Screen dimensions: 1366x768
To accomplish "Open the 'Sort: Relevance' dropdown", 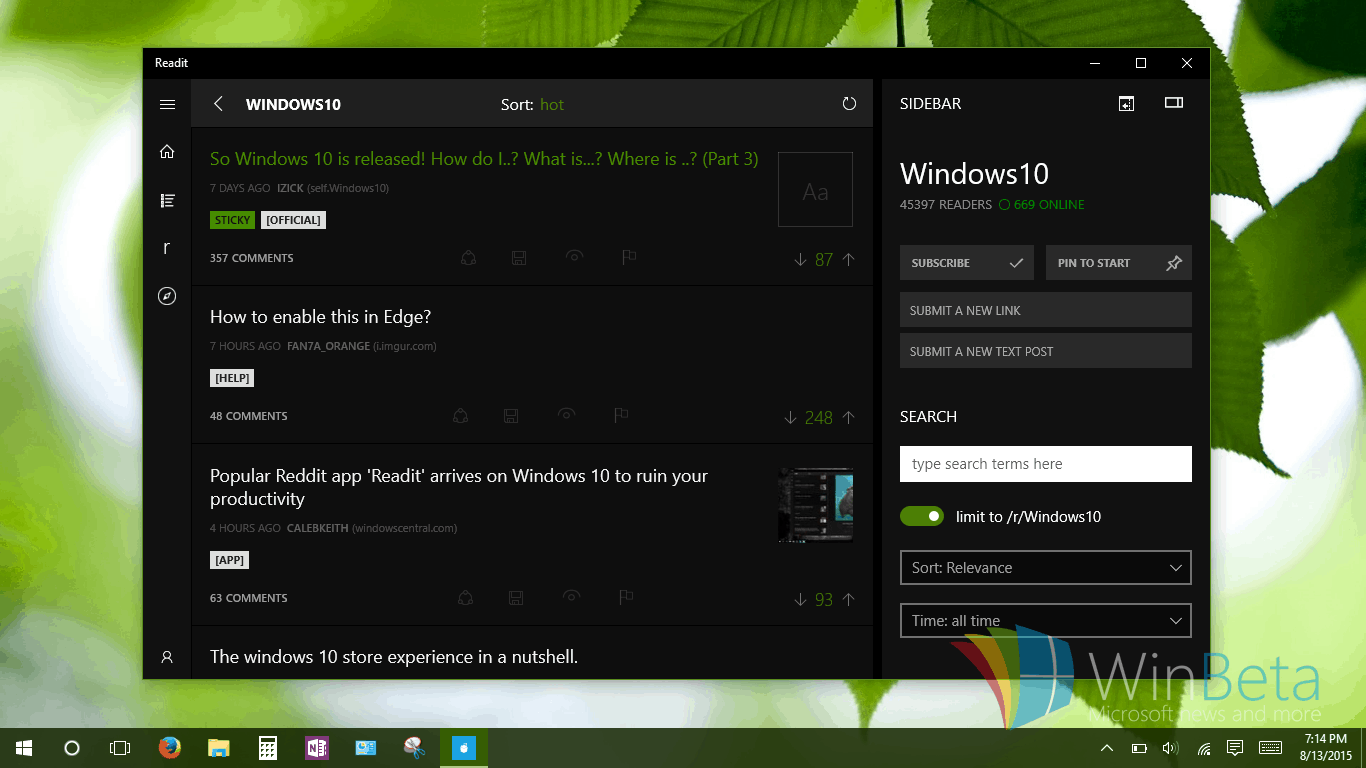I will pos(1046,567).
